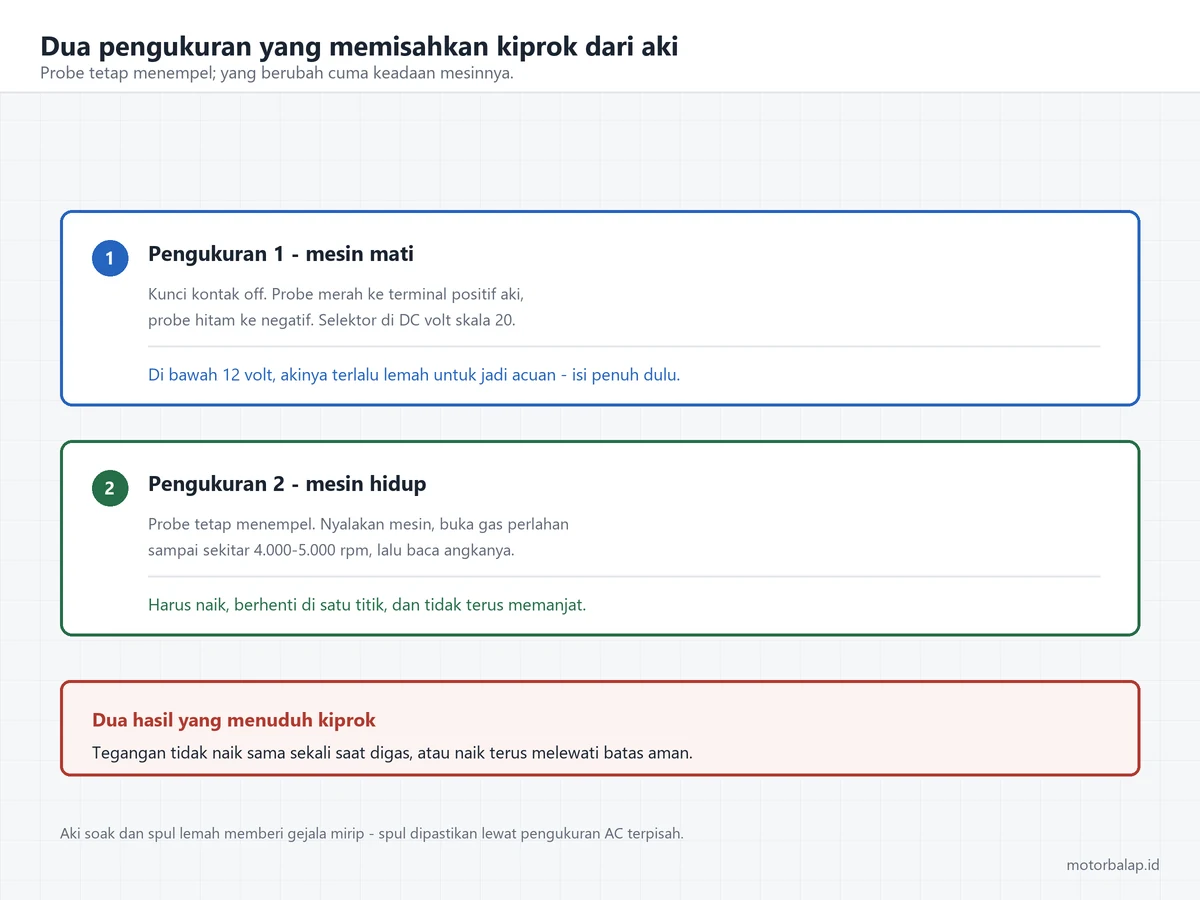Click red heading 'Dua hasil yang menuduh kiprok'
Image resolution: width=1200 pixels, height=900 pixels.
click(234, 720)
